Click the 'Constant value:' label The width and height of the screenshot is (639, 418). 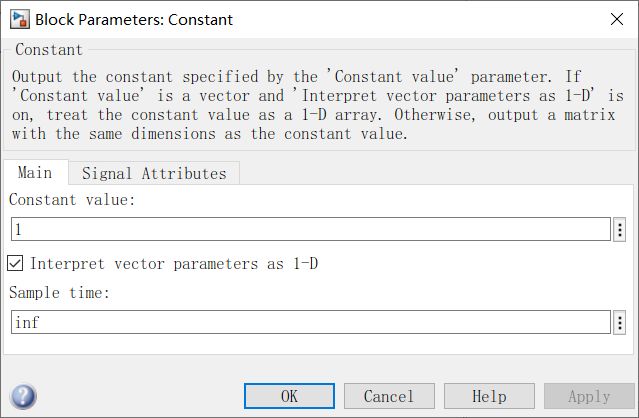click(71, 200)
